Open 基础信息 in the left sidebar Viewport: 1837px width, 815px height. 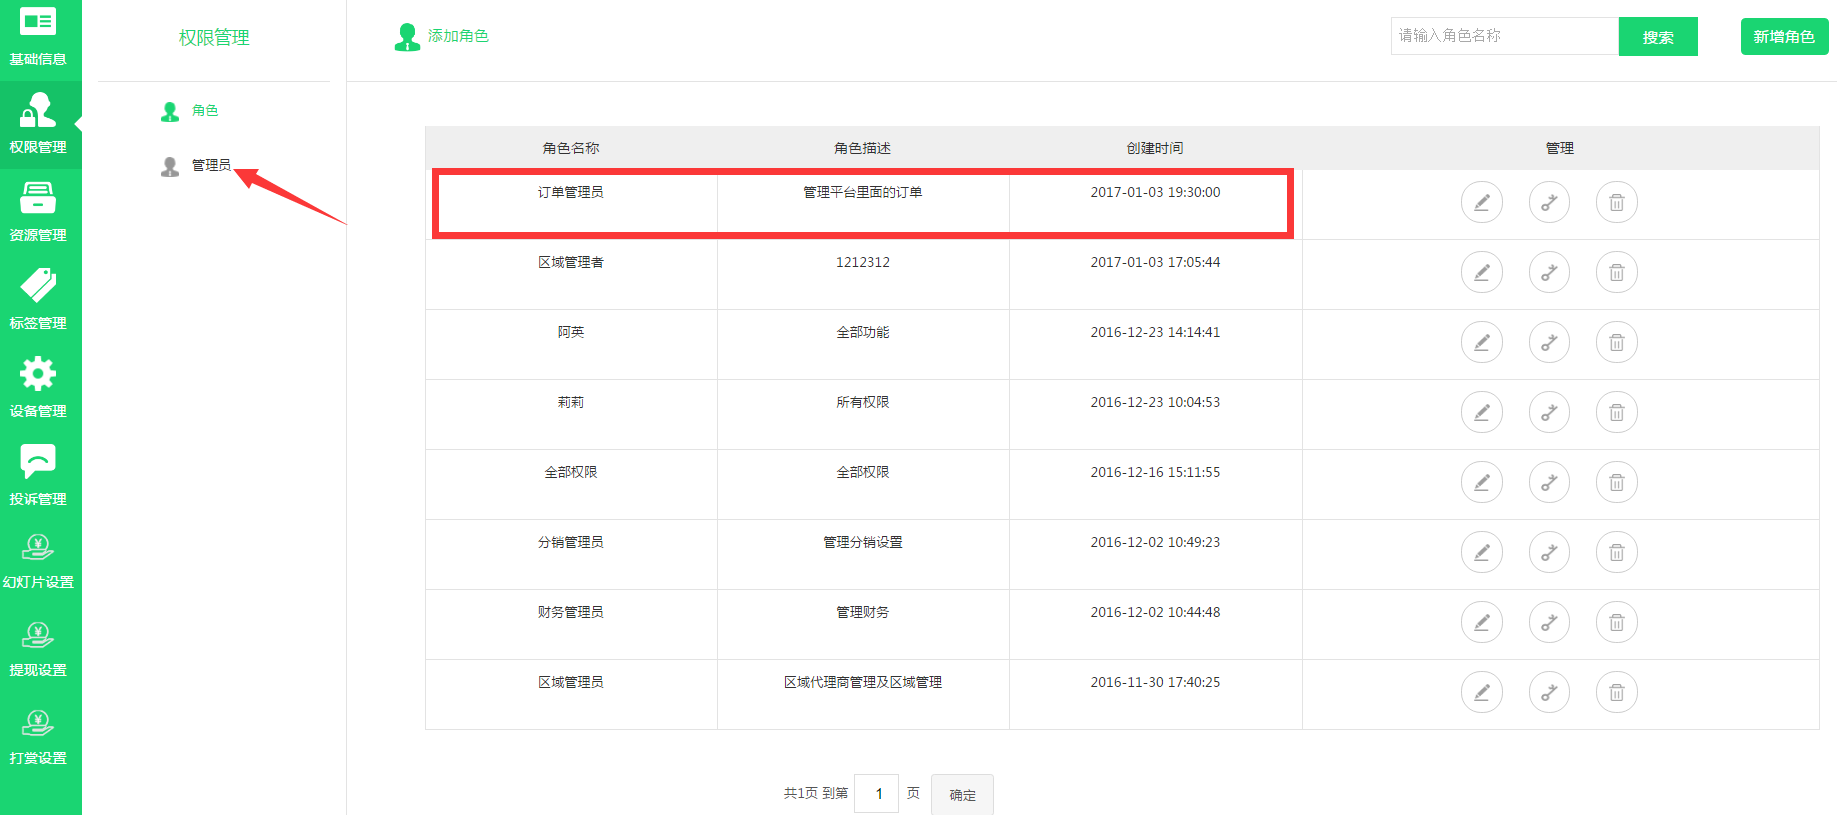tap(38, 38)
